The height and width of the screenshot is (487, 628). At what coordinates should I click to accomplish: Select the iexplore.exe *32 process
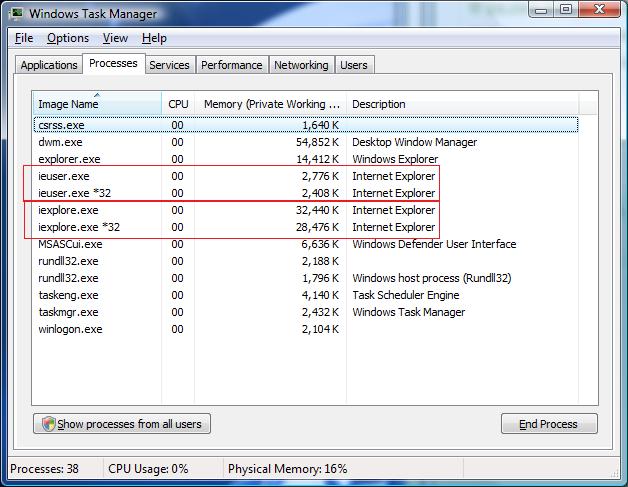[306, 227]
